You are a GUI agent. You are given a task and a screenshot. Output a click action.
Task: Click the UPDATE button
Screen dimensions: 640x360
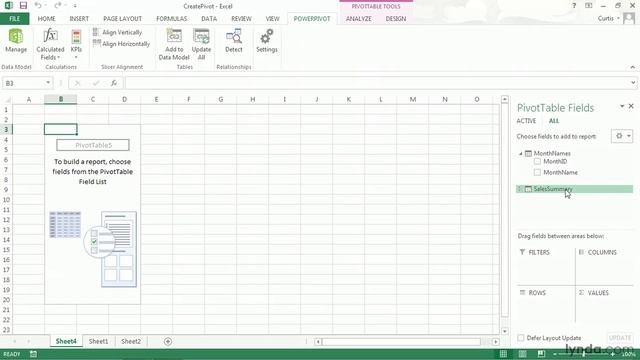click(x=620, y=338)
